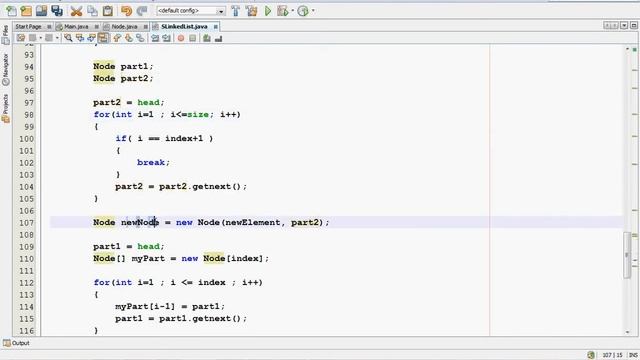640x360 pixels.
Task: Click the scrollbar down arrow
Action: 627,332
